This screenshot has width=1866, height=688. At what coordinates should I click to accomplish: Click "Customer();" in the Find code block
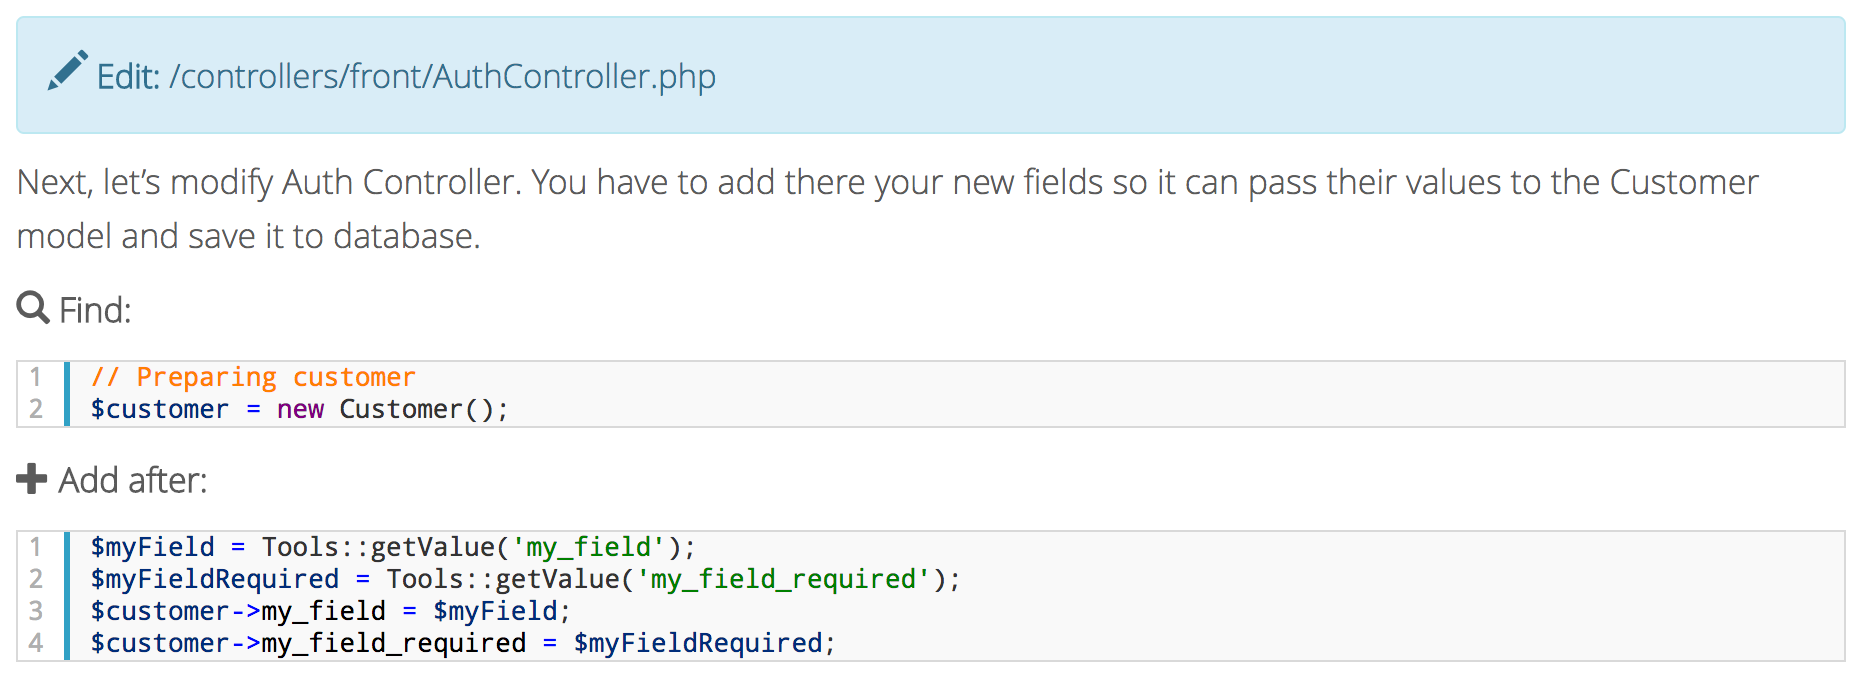pos(424,409)
